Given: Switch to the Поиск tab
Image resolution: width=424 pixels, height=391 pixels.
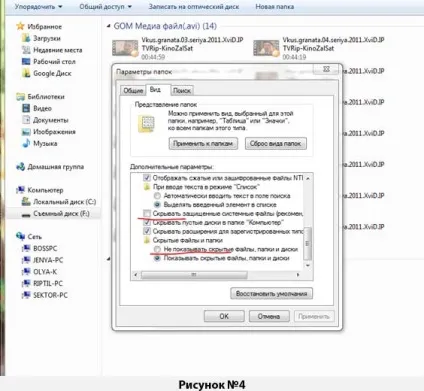Looking at the screenshot, I should [x=182, y=91].
